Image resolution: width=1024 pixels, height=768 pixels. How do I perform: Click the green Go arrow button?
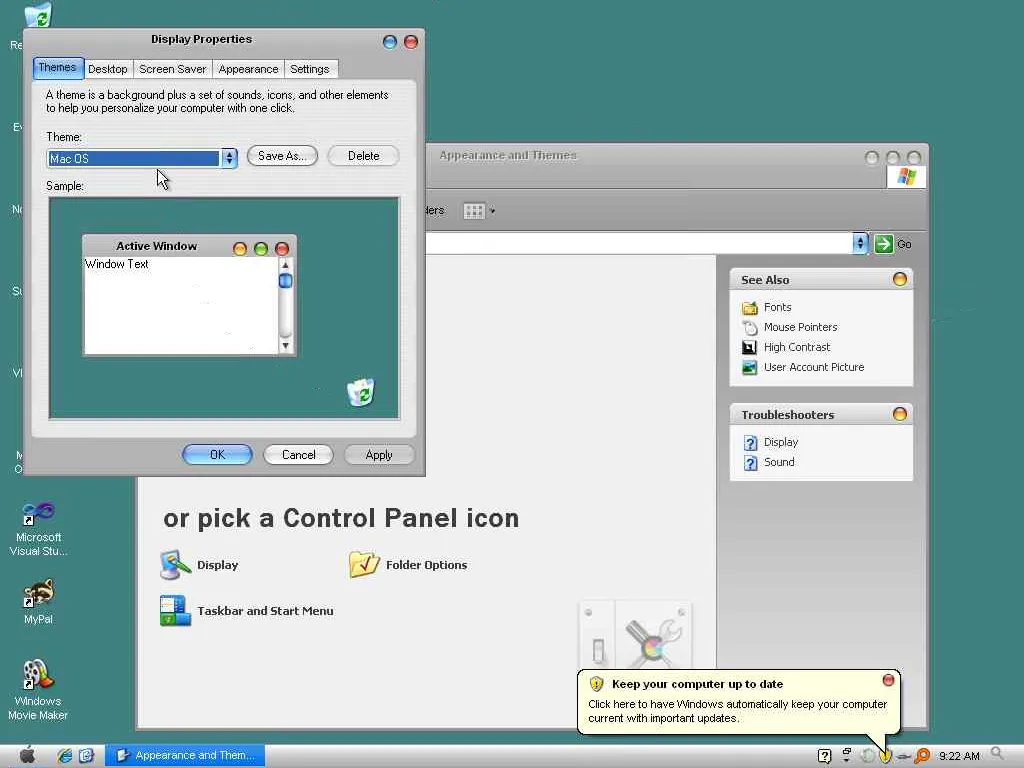click(x=884, y=244)
